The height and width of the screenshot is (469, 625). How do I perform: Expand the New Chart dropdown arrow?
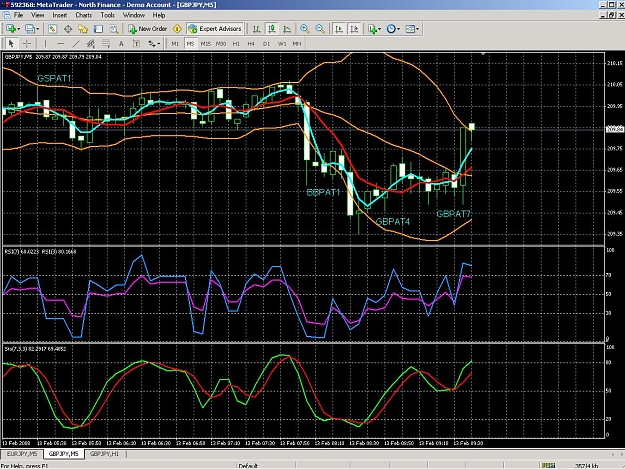click(18, 29)
